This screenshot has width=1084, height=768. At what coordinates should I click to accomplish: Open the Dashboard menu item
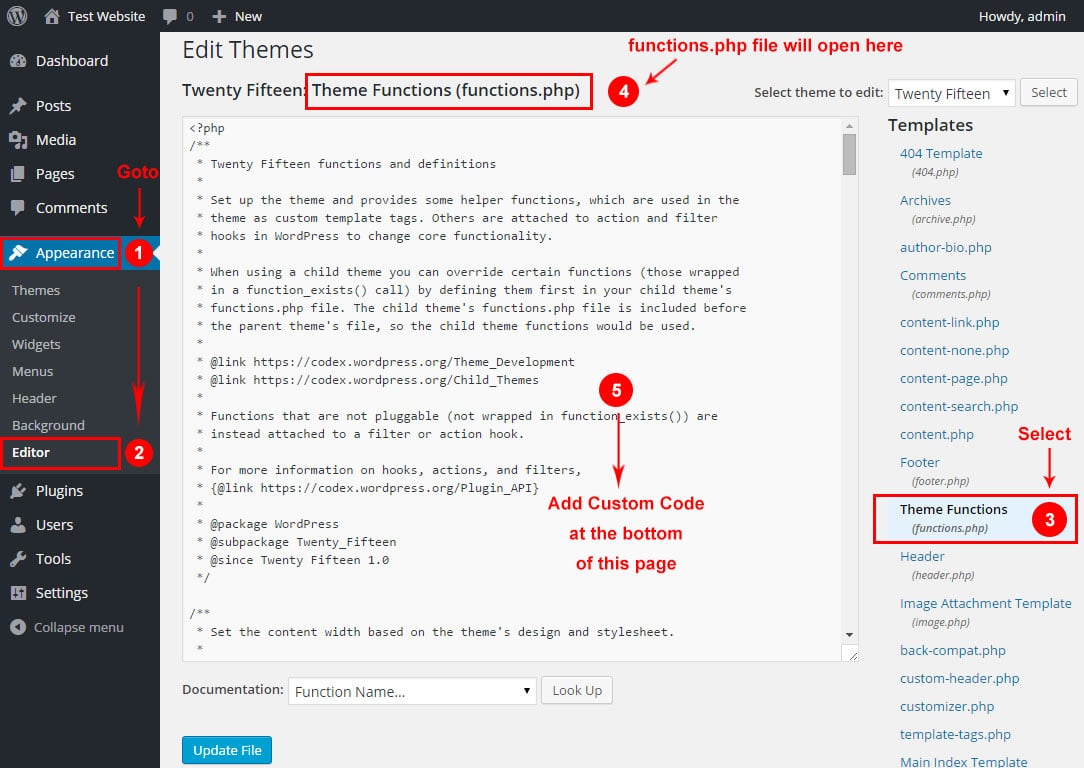point(72,61)
